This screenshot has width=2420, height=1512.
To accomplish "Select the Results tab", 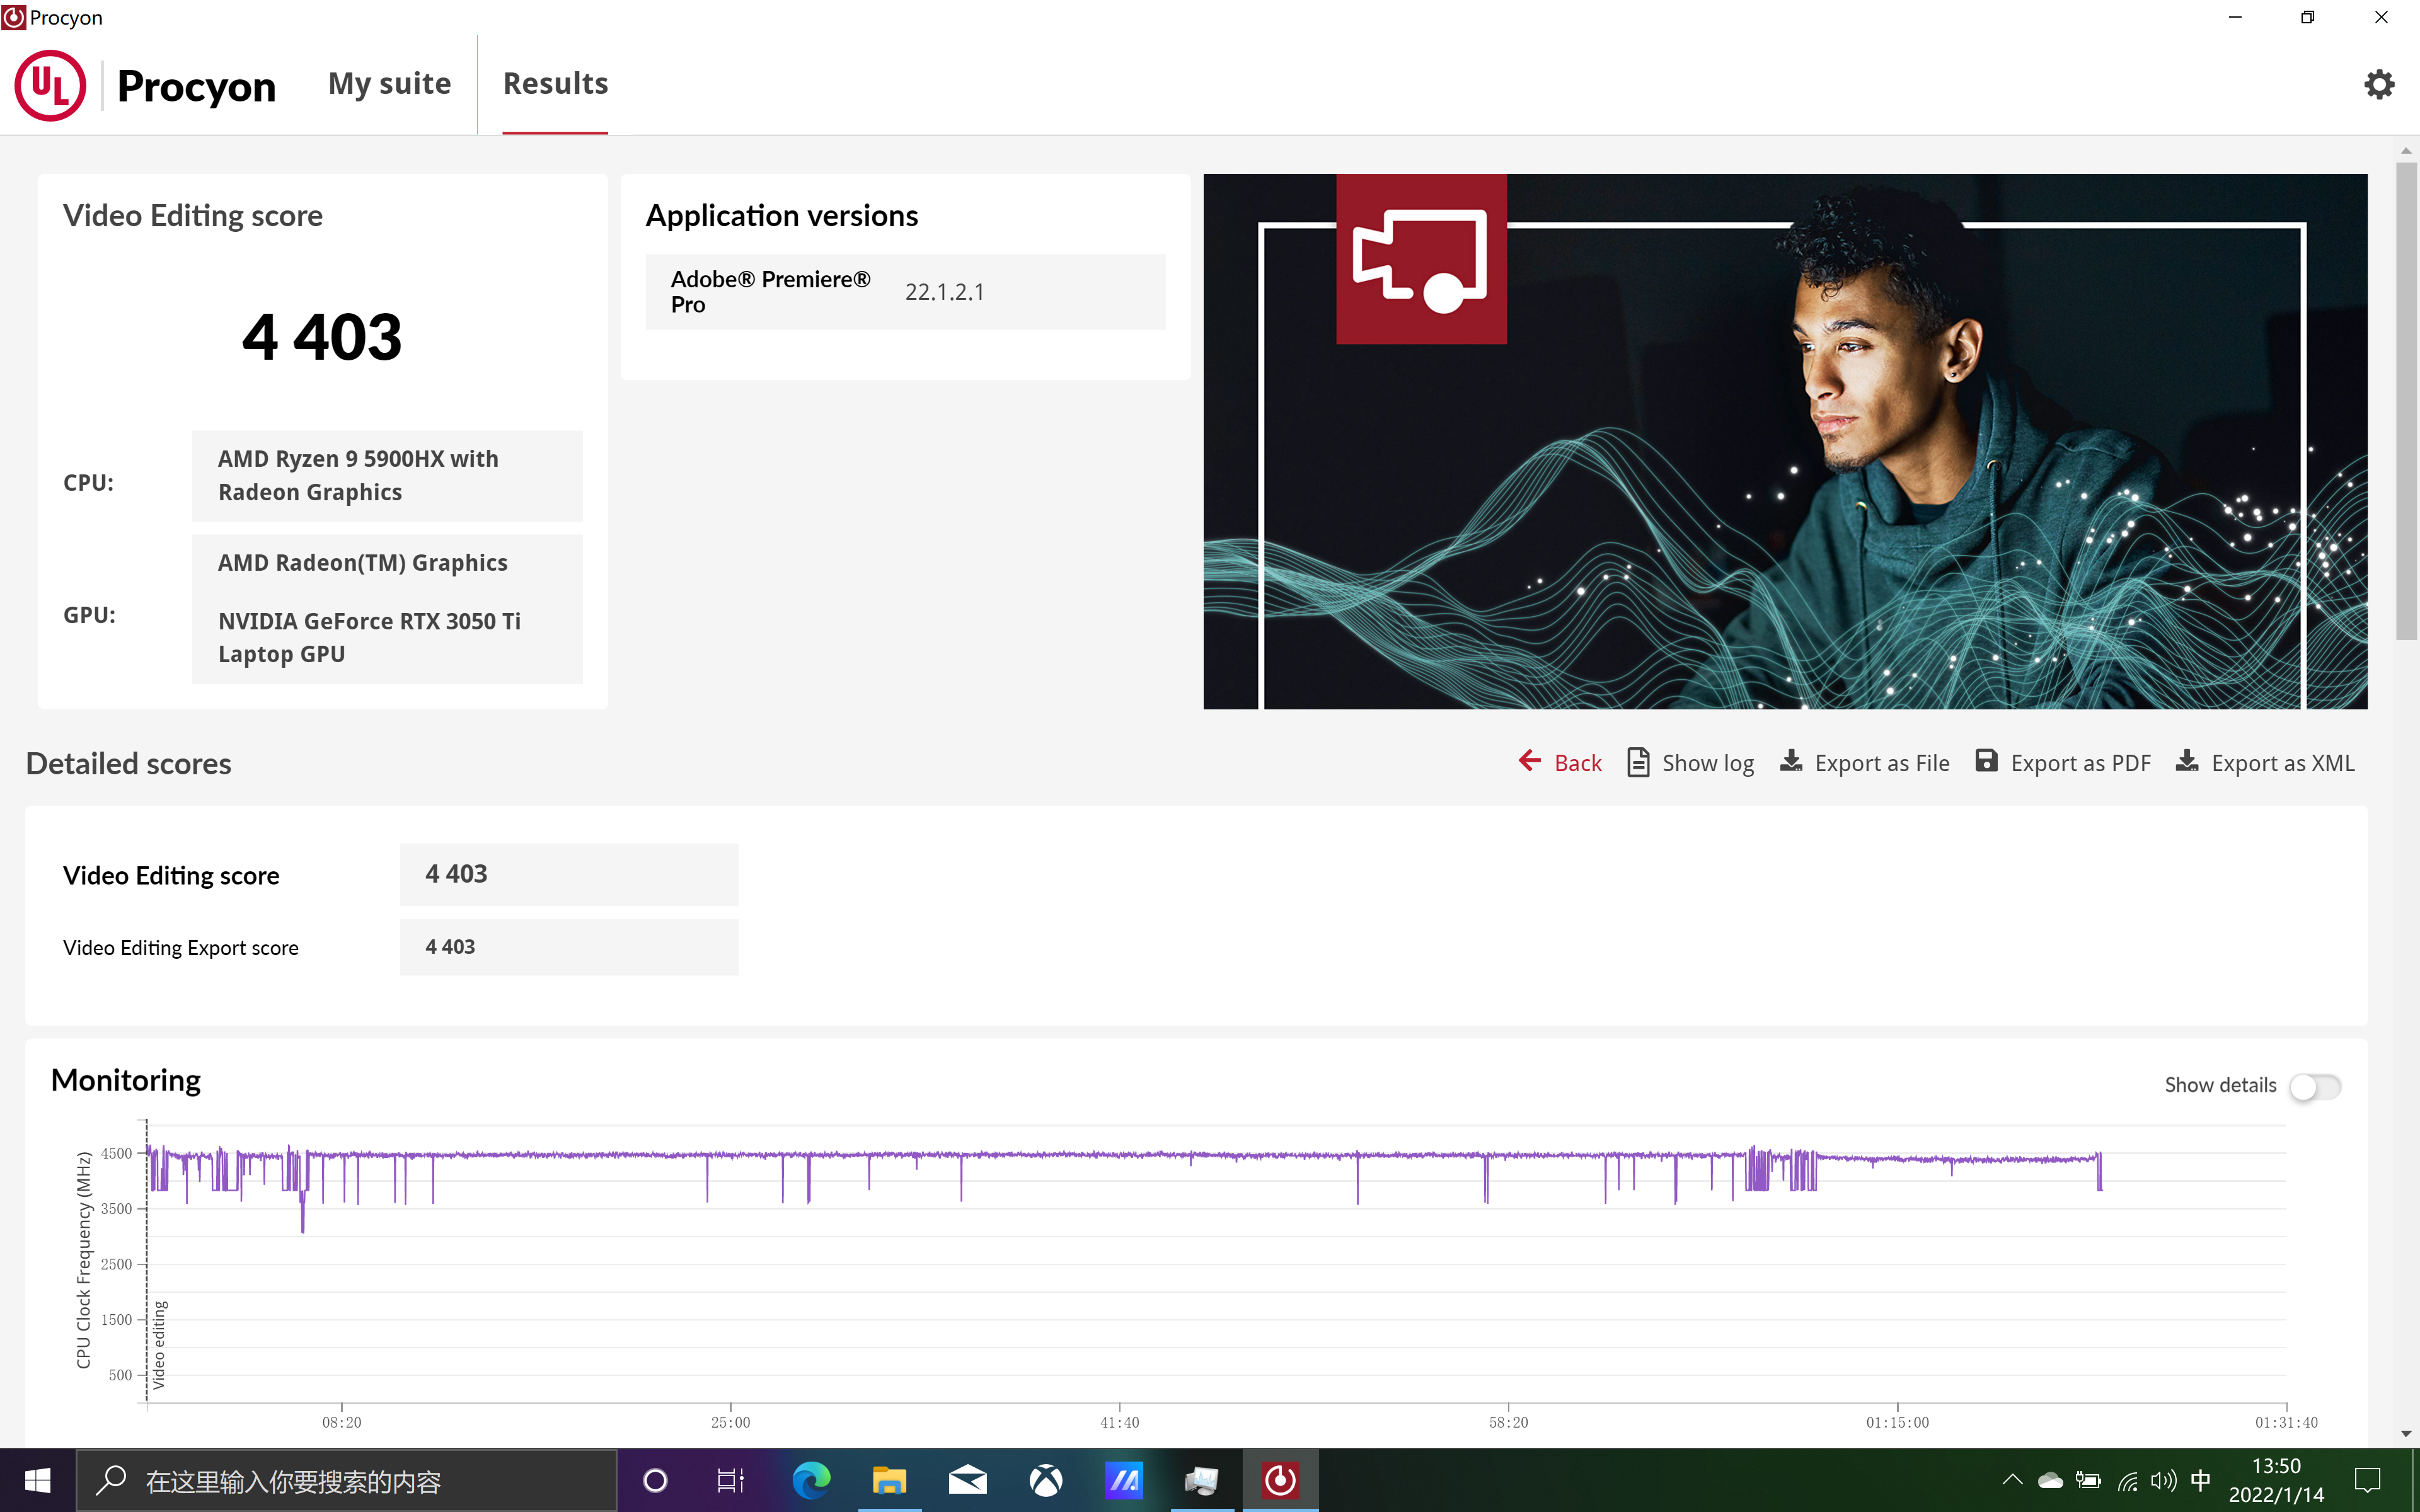I will (555, 84).
